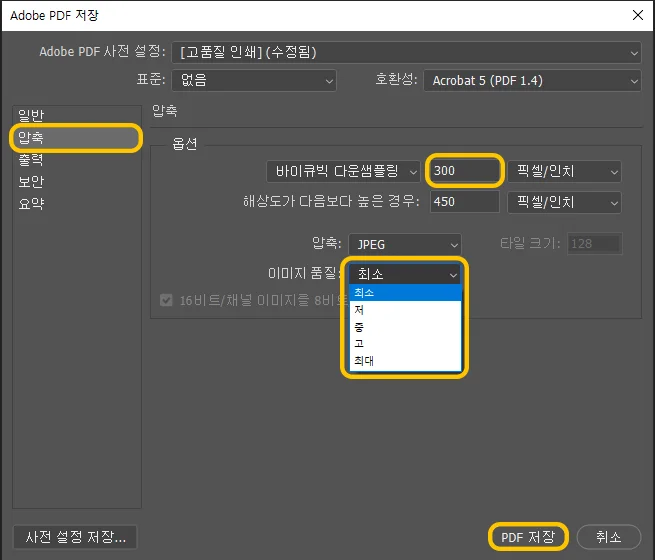Open the 호환성 compatibility dropdown

pos(532,80)
